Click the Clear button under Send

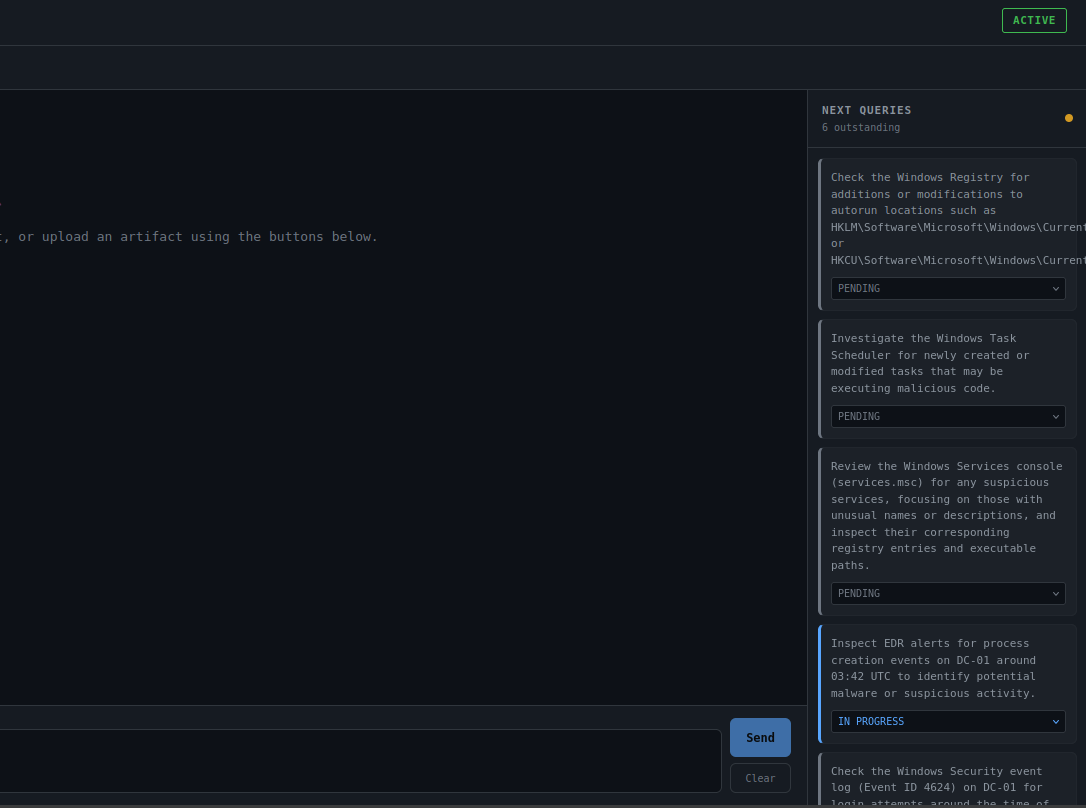pos(760,778)
